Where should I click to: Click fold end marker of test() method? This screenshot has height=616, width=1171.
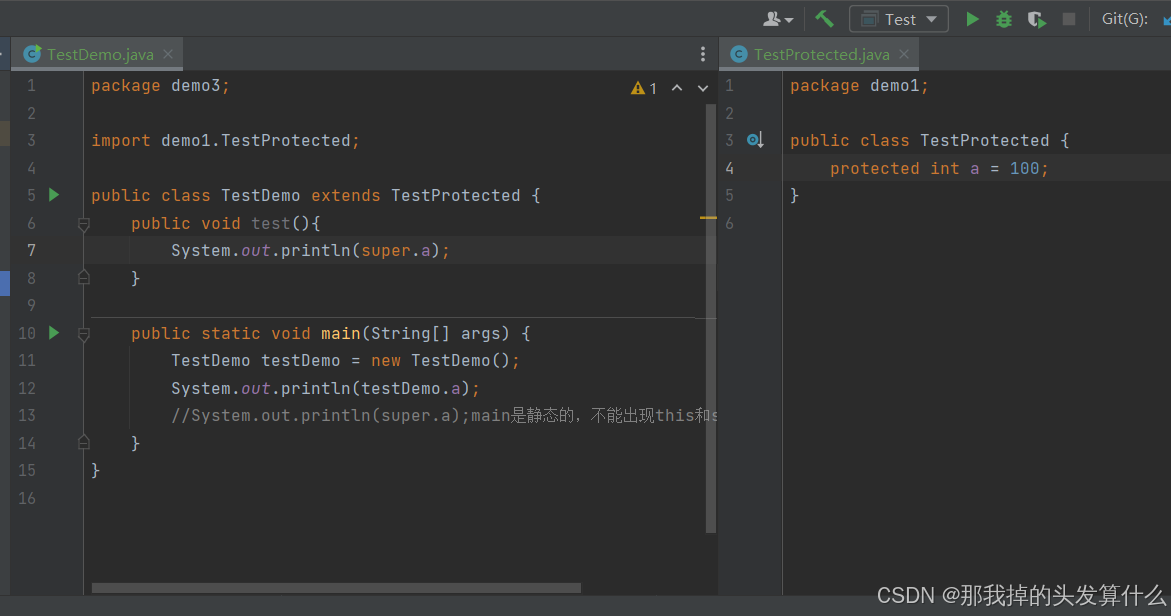click(84, 278)
